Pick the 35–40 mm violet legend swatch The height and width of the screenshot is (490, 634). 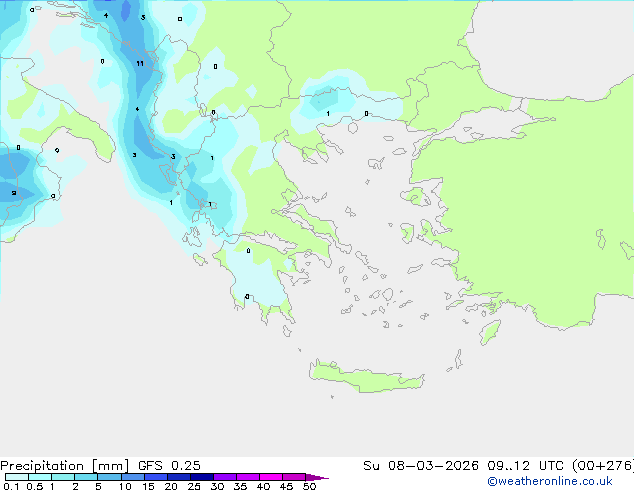pos(247,477)
